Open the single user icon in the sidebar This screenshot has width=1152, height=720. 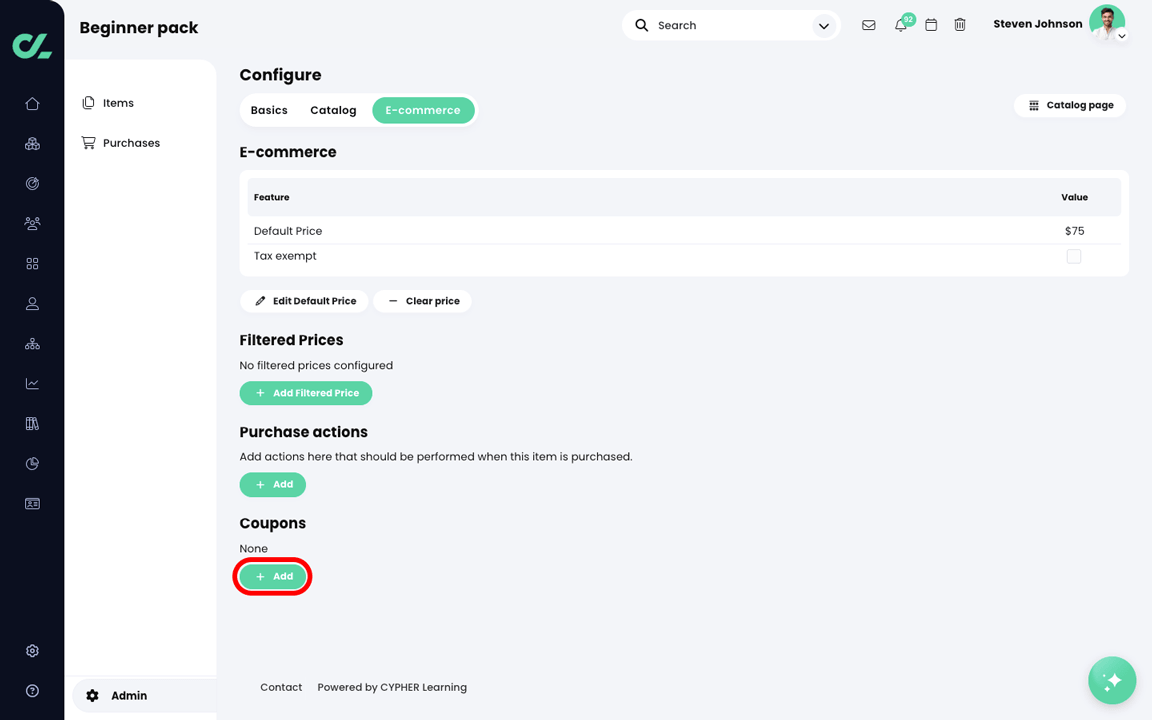coord(32,303)
